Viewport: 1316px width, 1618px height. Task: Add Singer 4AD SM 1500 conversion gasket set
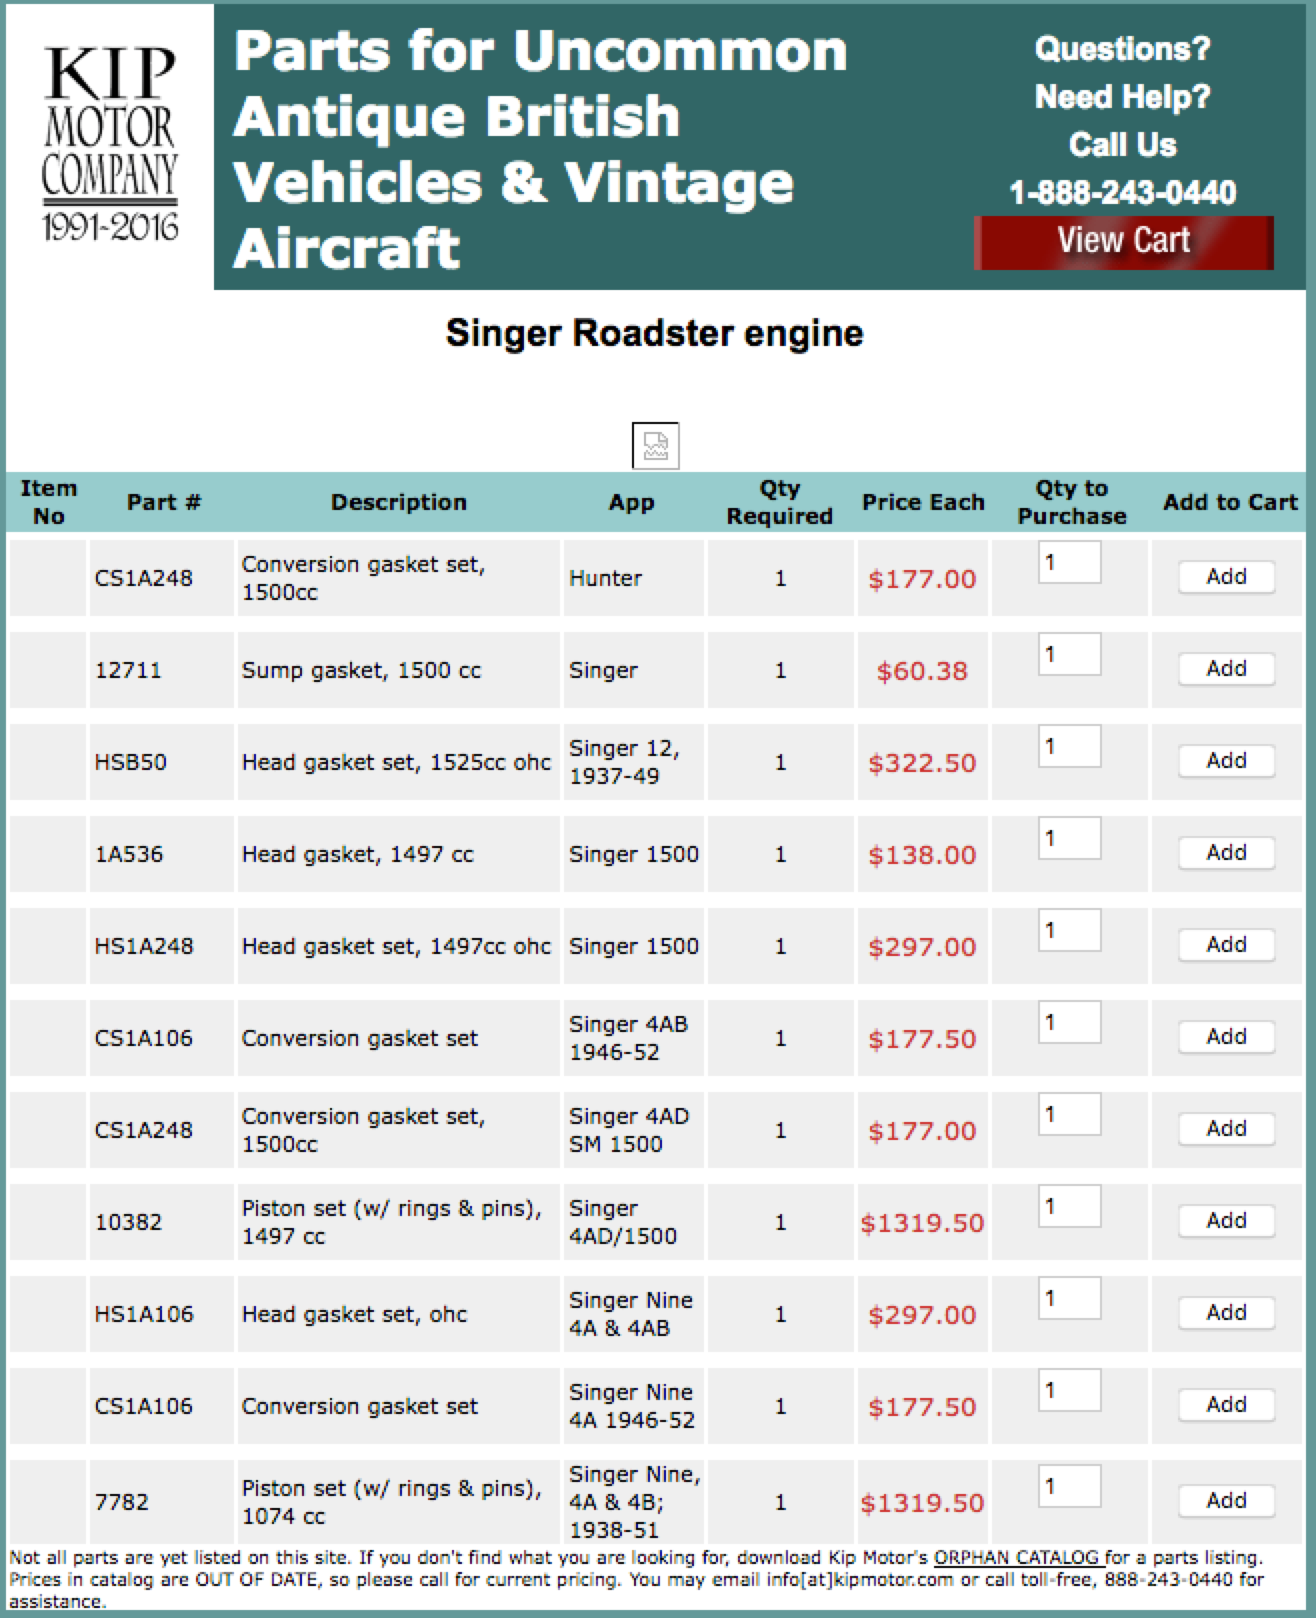tap(1226, 1129)
